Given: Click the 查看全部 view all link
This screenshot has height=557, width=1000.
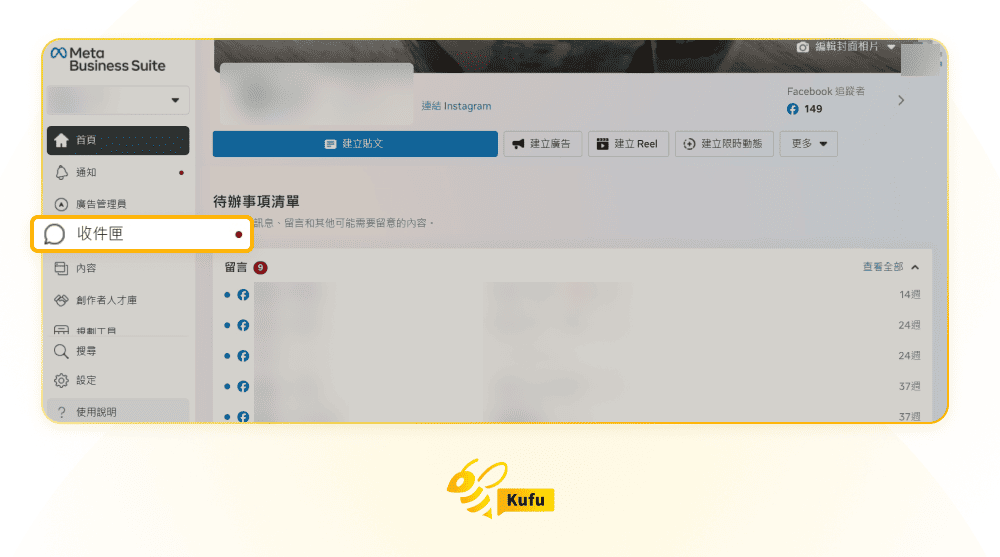Looking at the screenshot, I should pyautogui.click(x=883, y=267).
